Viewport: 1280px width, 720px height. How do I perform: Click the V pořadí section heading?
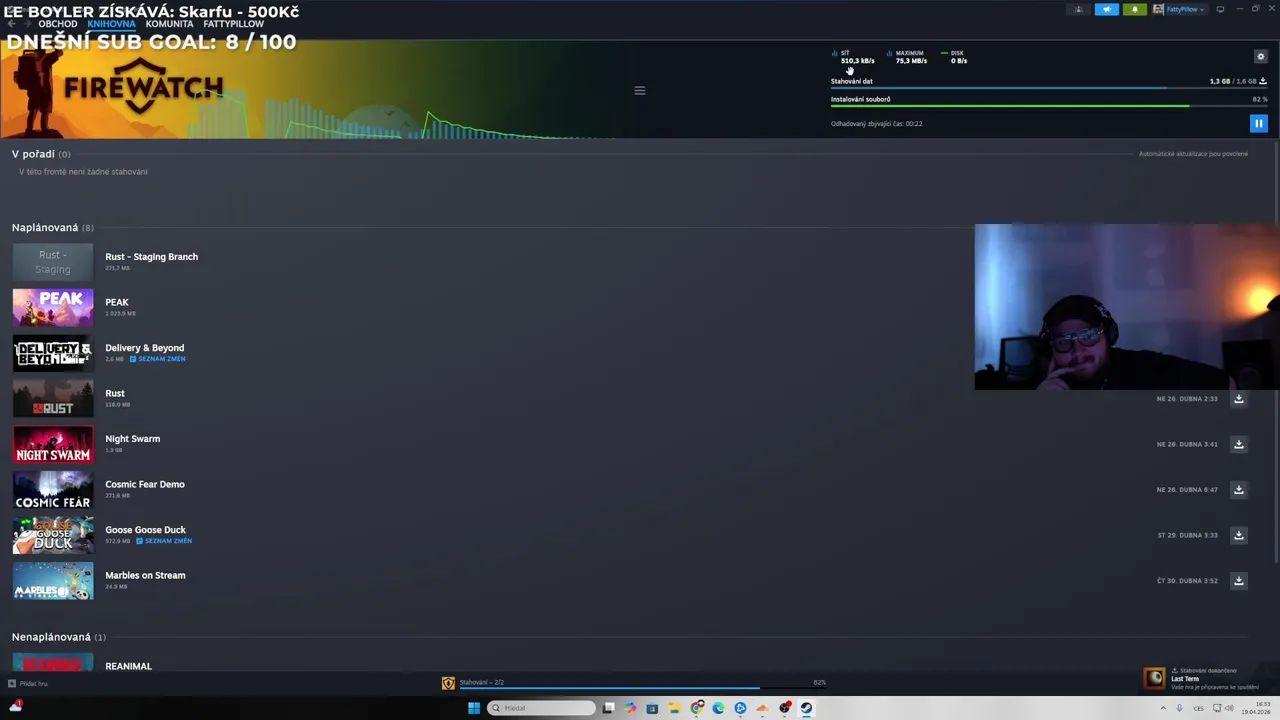click(33, 154)
